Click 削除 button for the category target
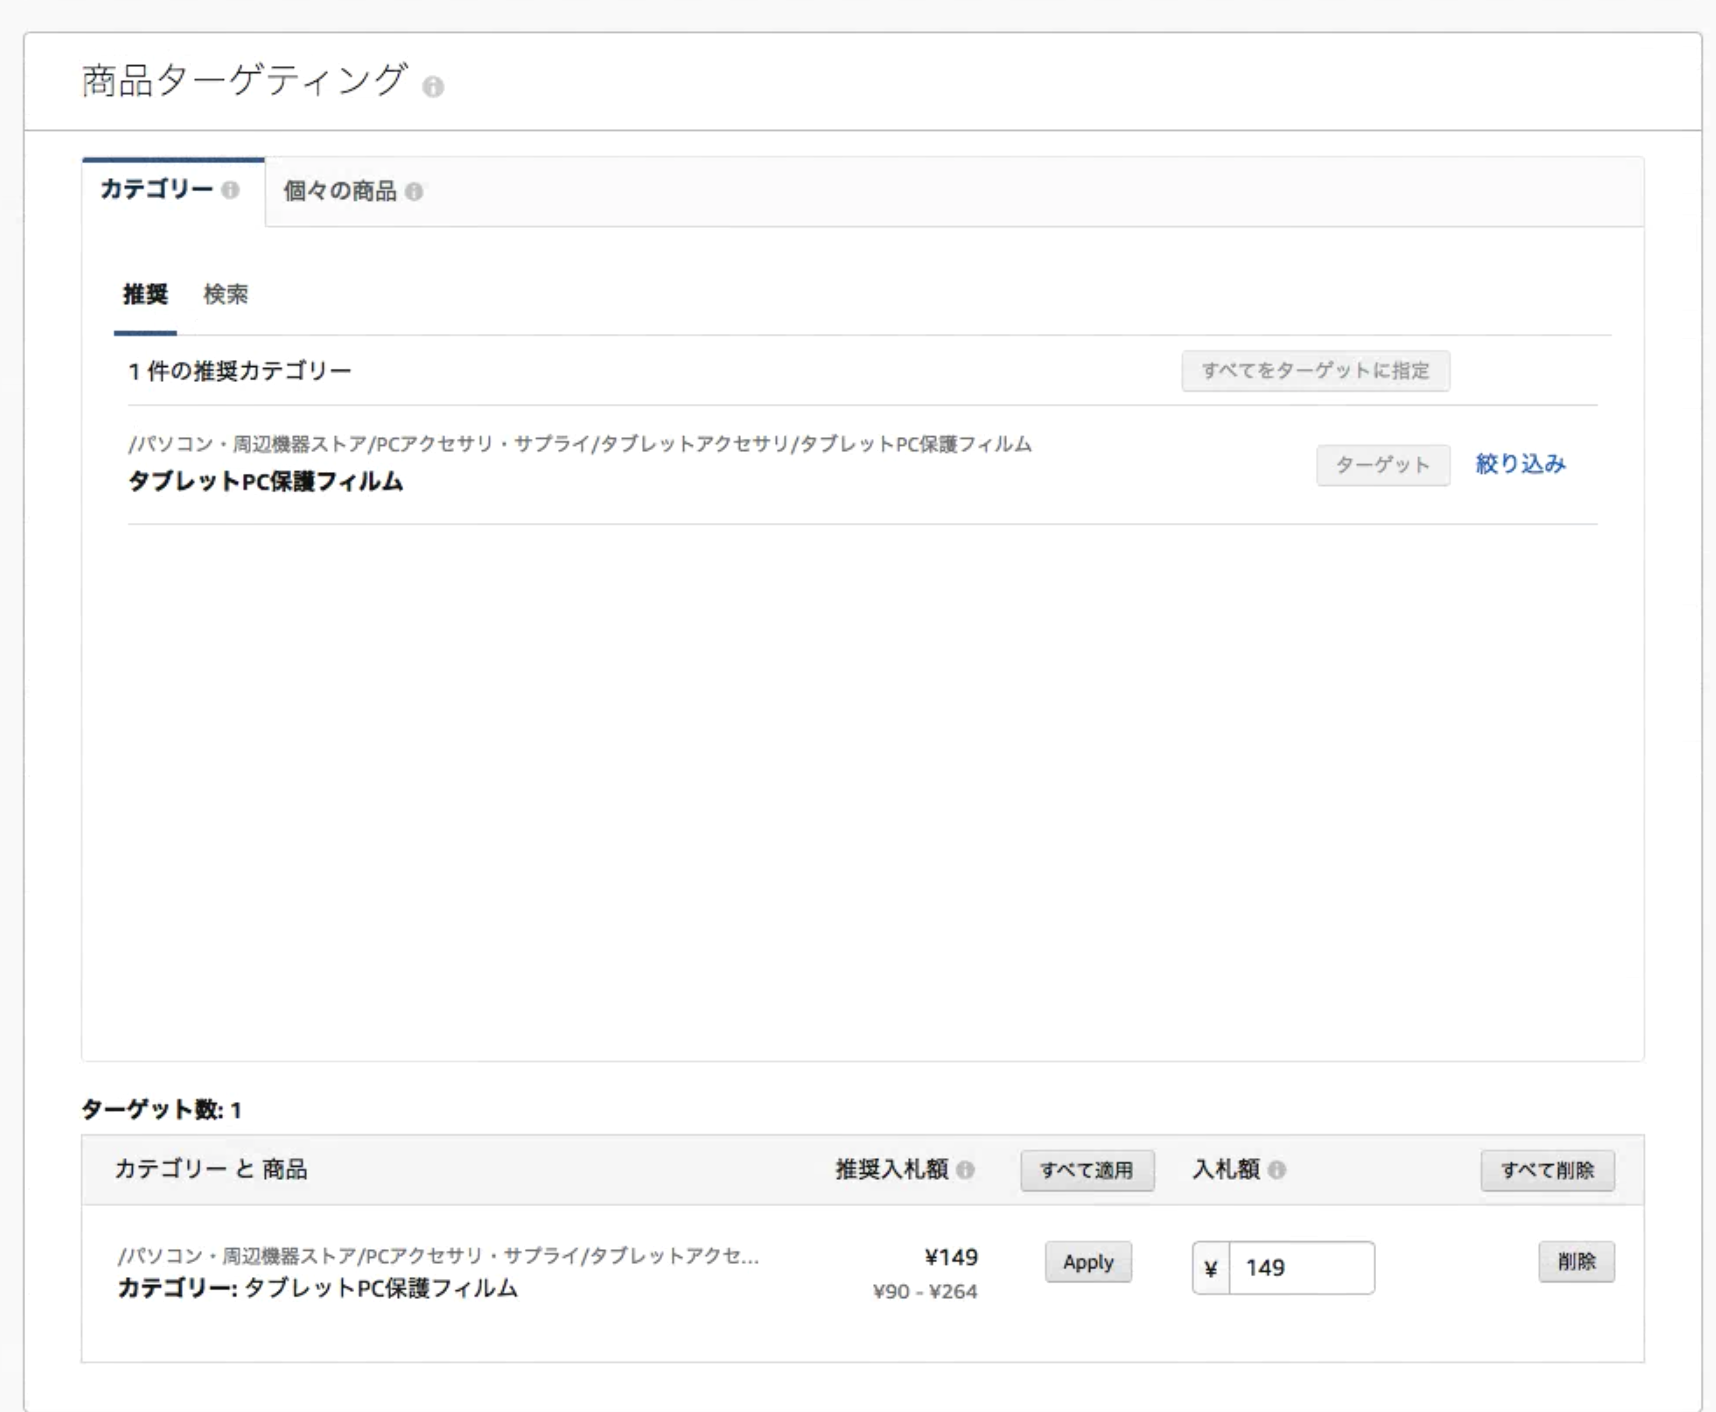Image resolution: width=1716 pixels, height=1412 pixels. (1576, 1262)
